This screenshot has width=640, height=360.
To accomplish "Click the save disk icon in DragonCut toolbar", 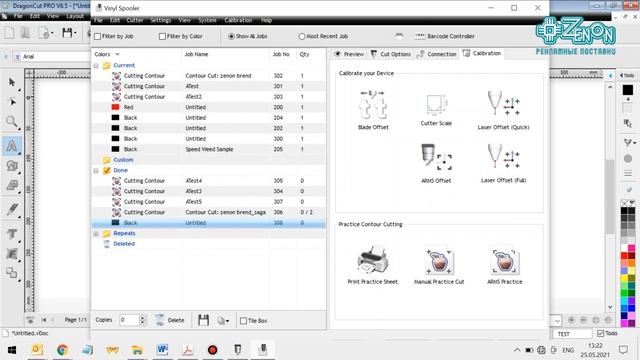I will click(67, 33).
